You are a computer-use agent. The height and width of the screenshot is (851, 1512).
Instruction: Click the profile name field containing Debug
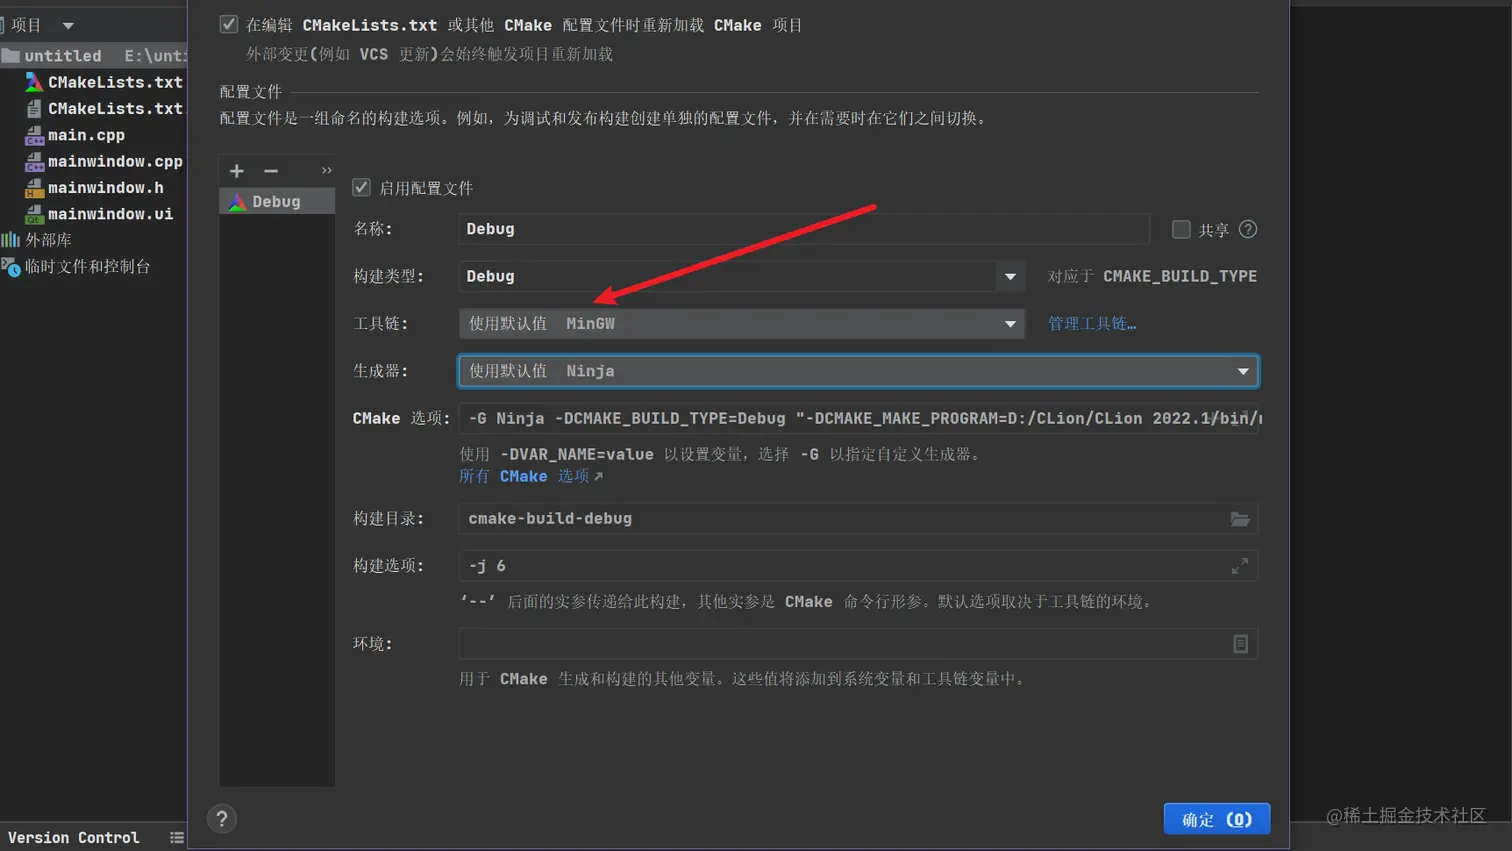coord(804,229)
